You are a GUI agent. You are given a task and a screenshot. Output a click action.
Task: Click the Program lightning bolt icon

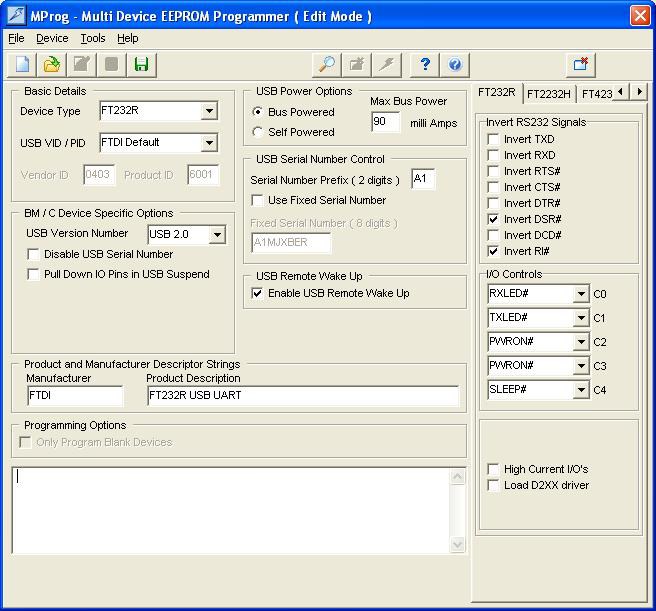pyautogui.click(x=387, y=65)
